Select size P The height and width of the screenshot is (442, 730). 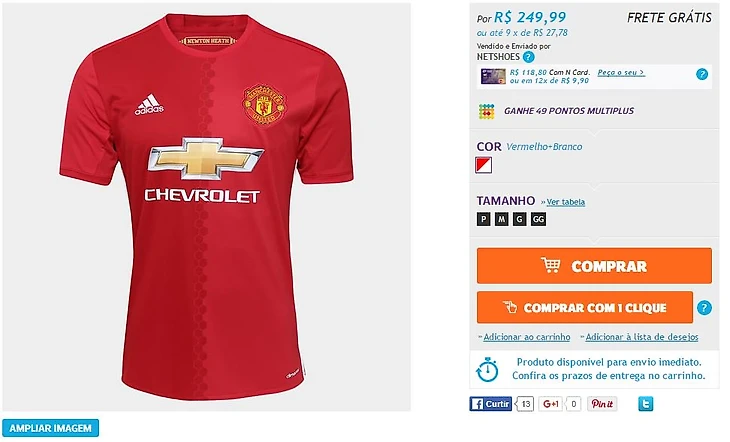484,219
